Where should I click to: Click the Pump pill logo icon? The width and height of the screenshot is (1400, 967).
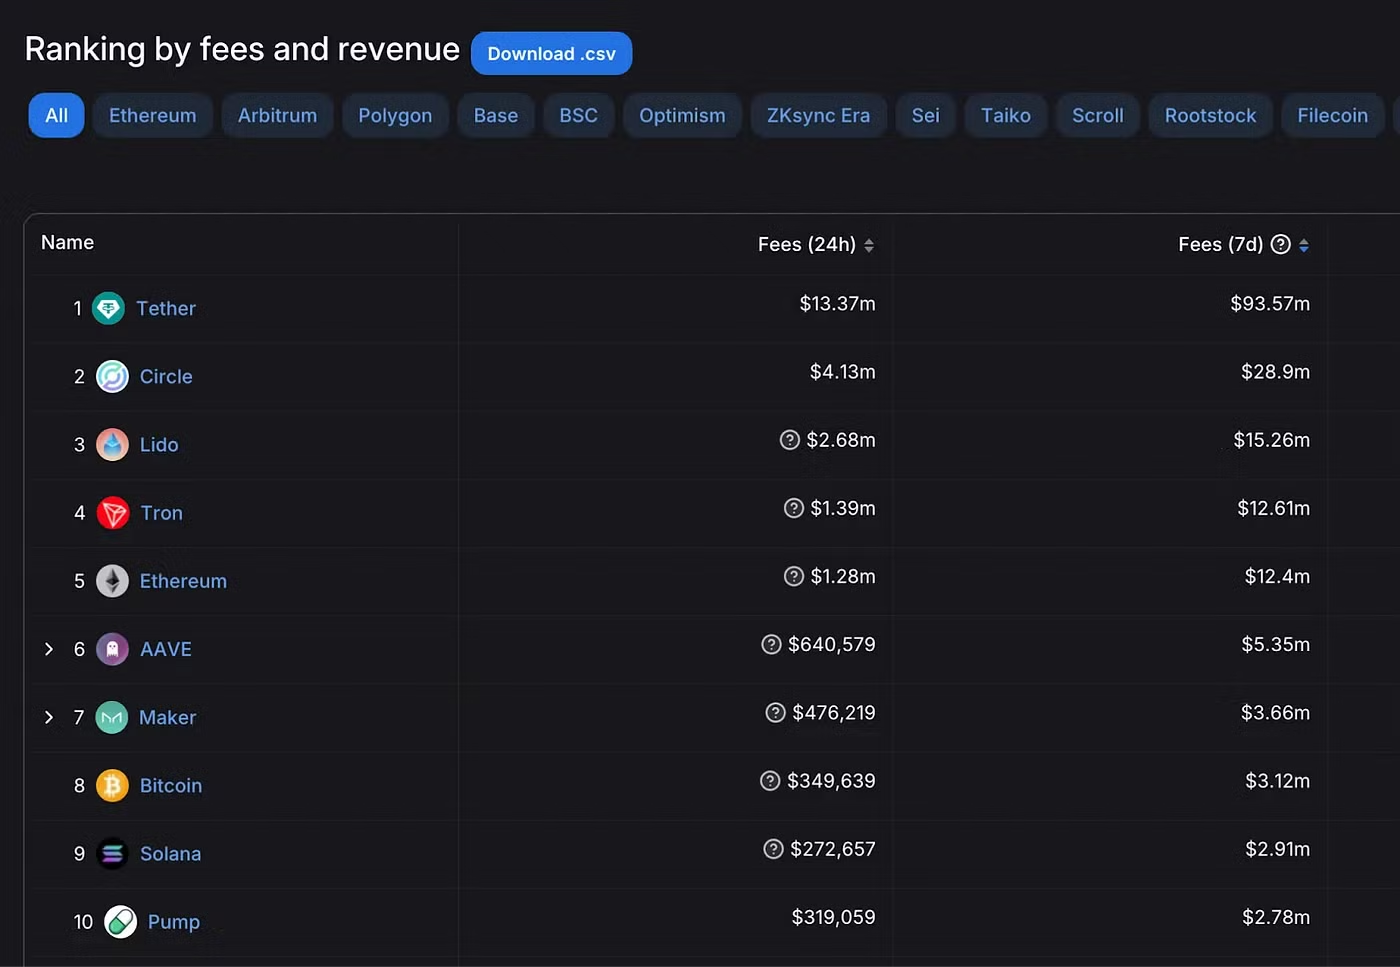click(121, 921)
